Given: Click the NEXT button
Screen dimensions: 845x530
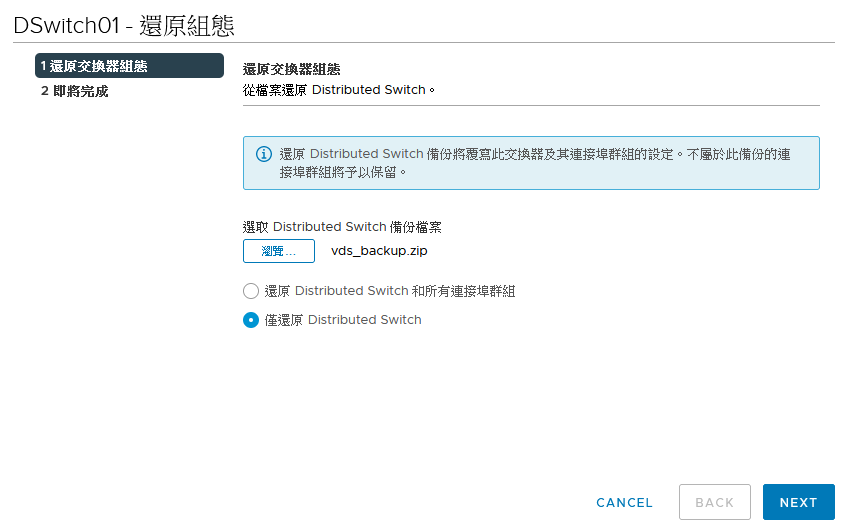Looking at the screenshot, I should pyautogui.click(x=799, y=502).
